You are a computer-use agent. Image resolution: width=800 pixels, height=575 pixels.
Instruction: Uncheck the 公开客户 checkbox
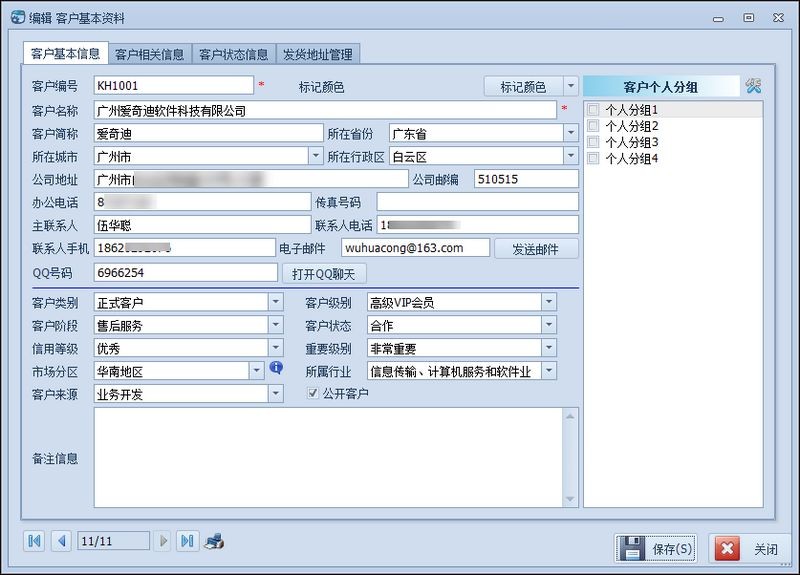pos(313,393)
